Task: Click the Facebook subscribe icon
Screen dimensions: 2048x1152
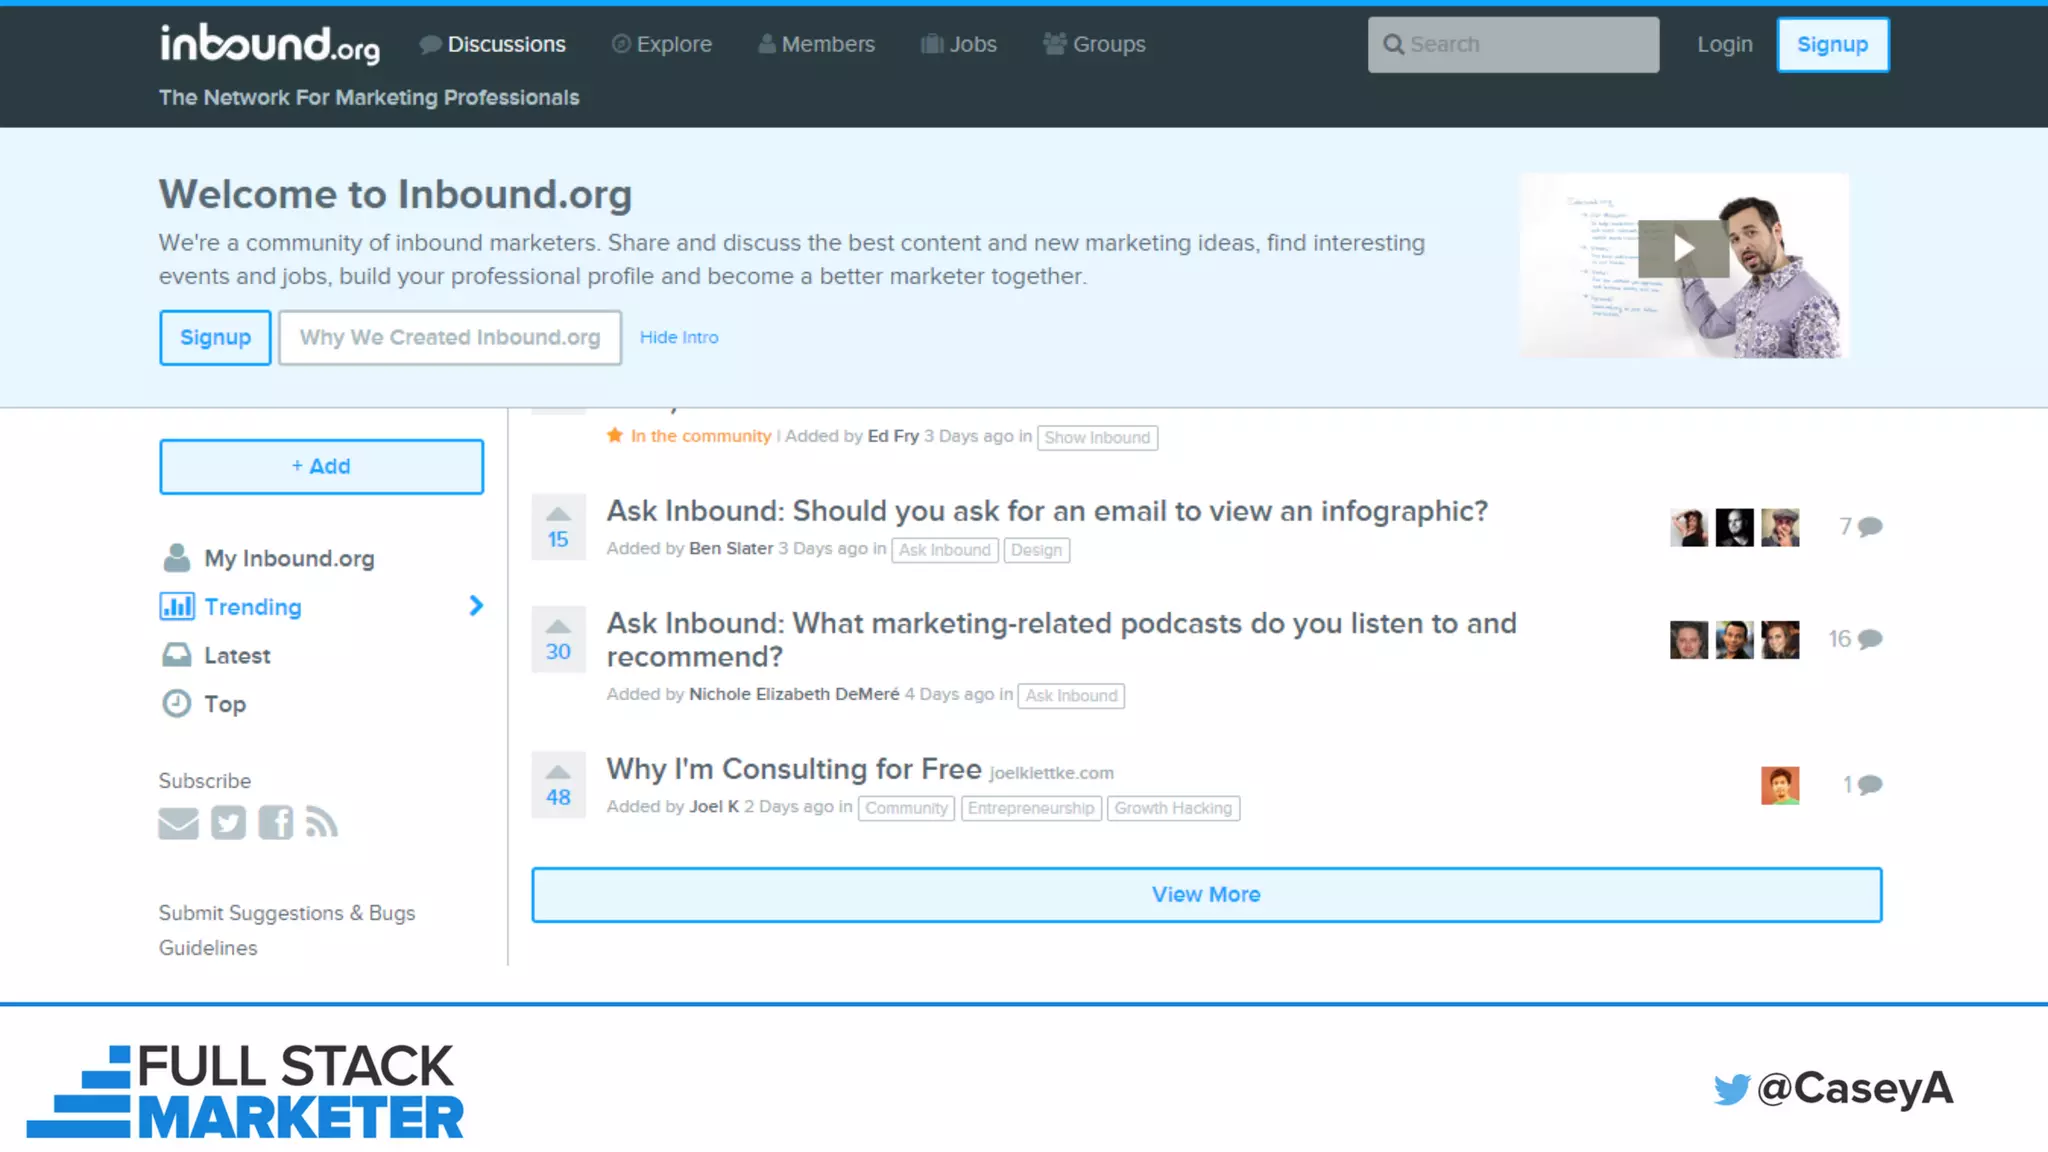Action: point(276,823)
